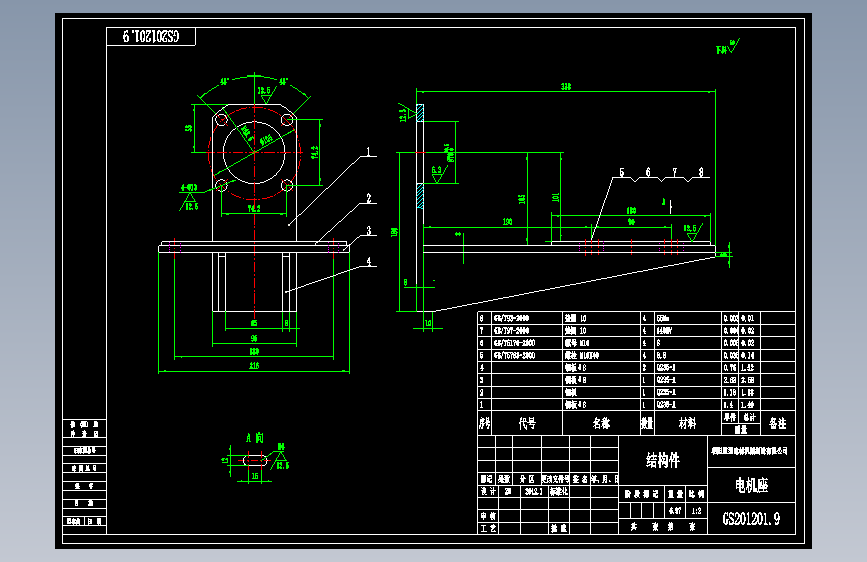Click balloon number 8 in side view

tap(701, 172)
